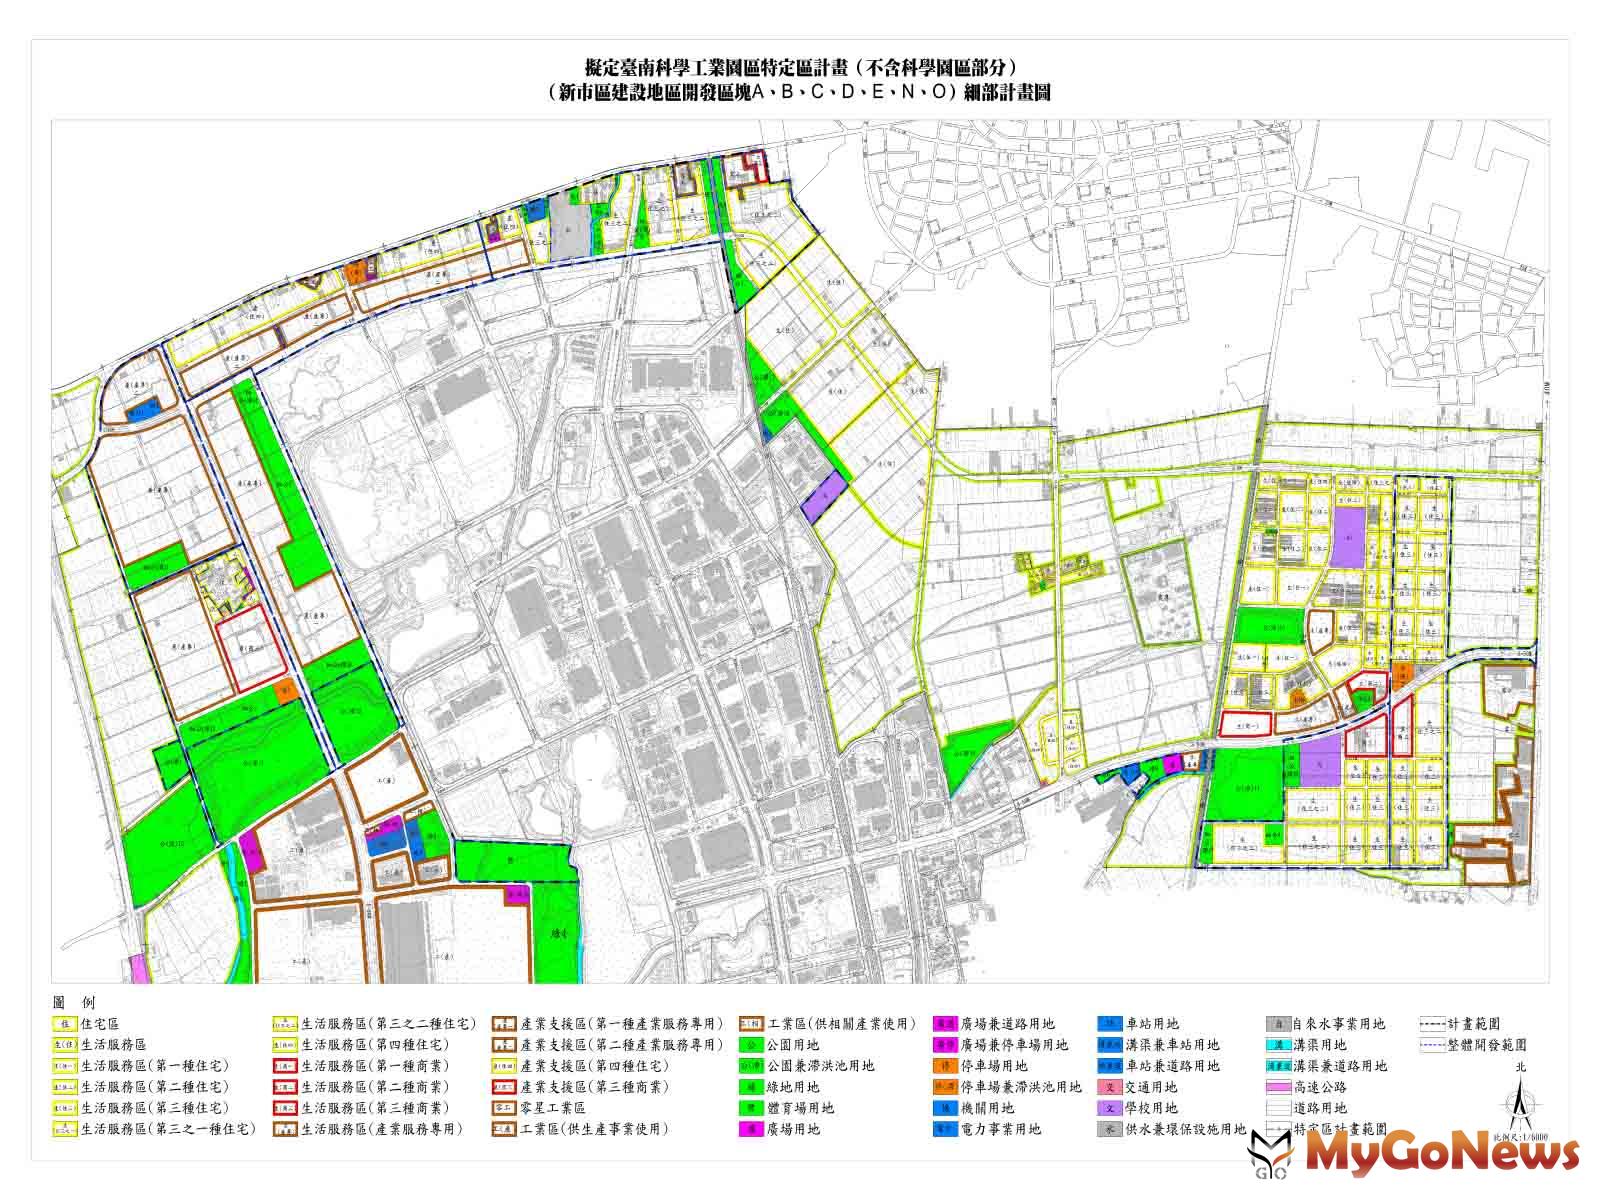
Task: Click the 生活服務區(第二種住宅) label
Action: (x=155, y=1087)
